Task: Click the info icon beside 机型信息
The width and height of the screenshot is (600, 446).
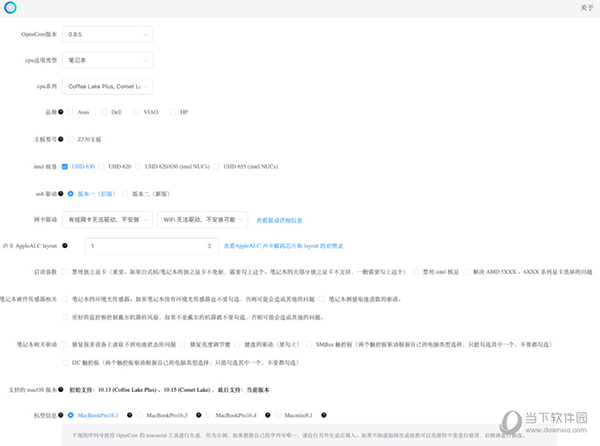Action: 61,415
